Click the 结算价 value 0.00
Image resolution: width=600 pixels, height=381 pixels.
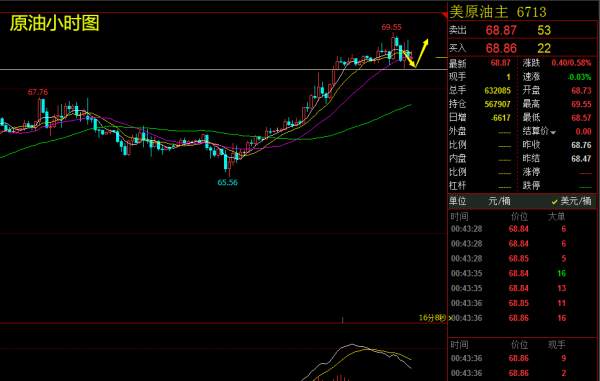tap(584, 132)
